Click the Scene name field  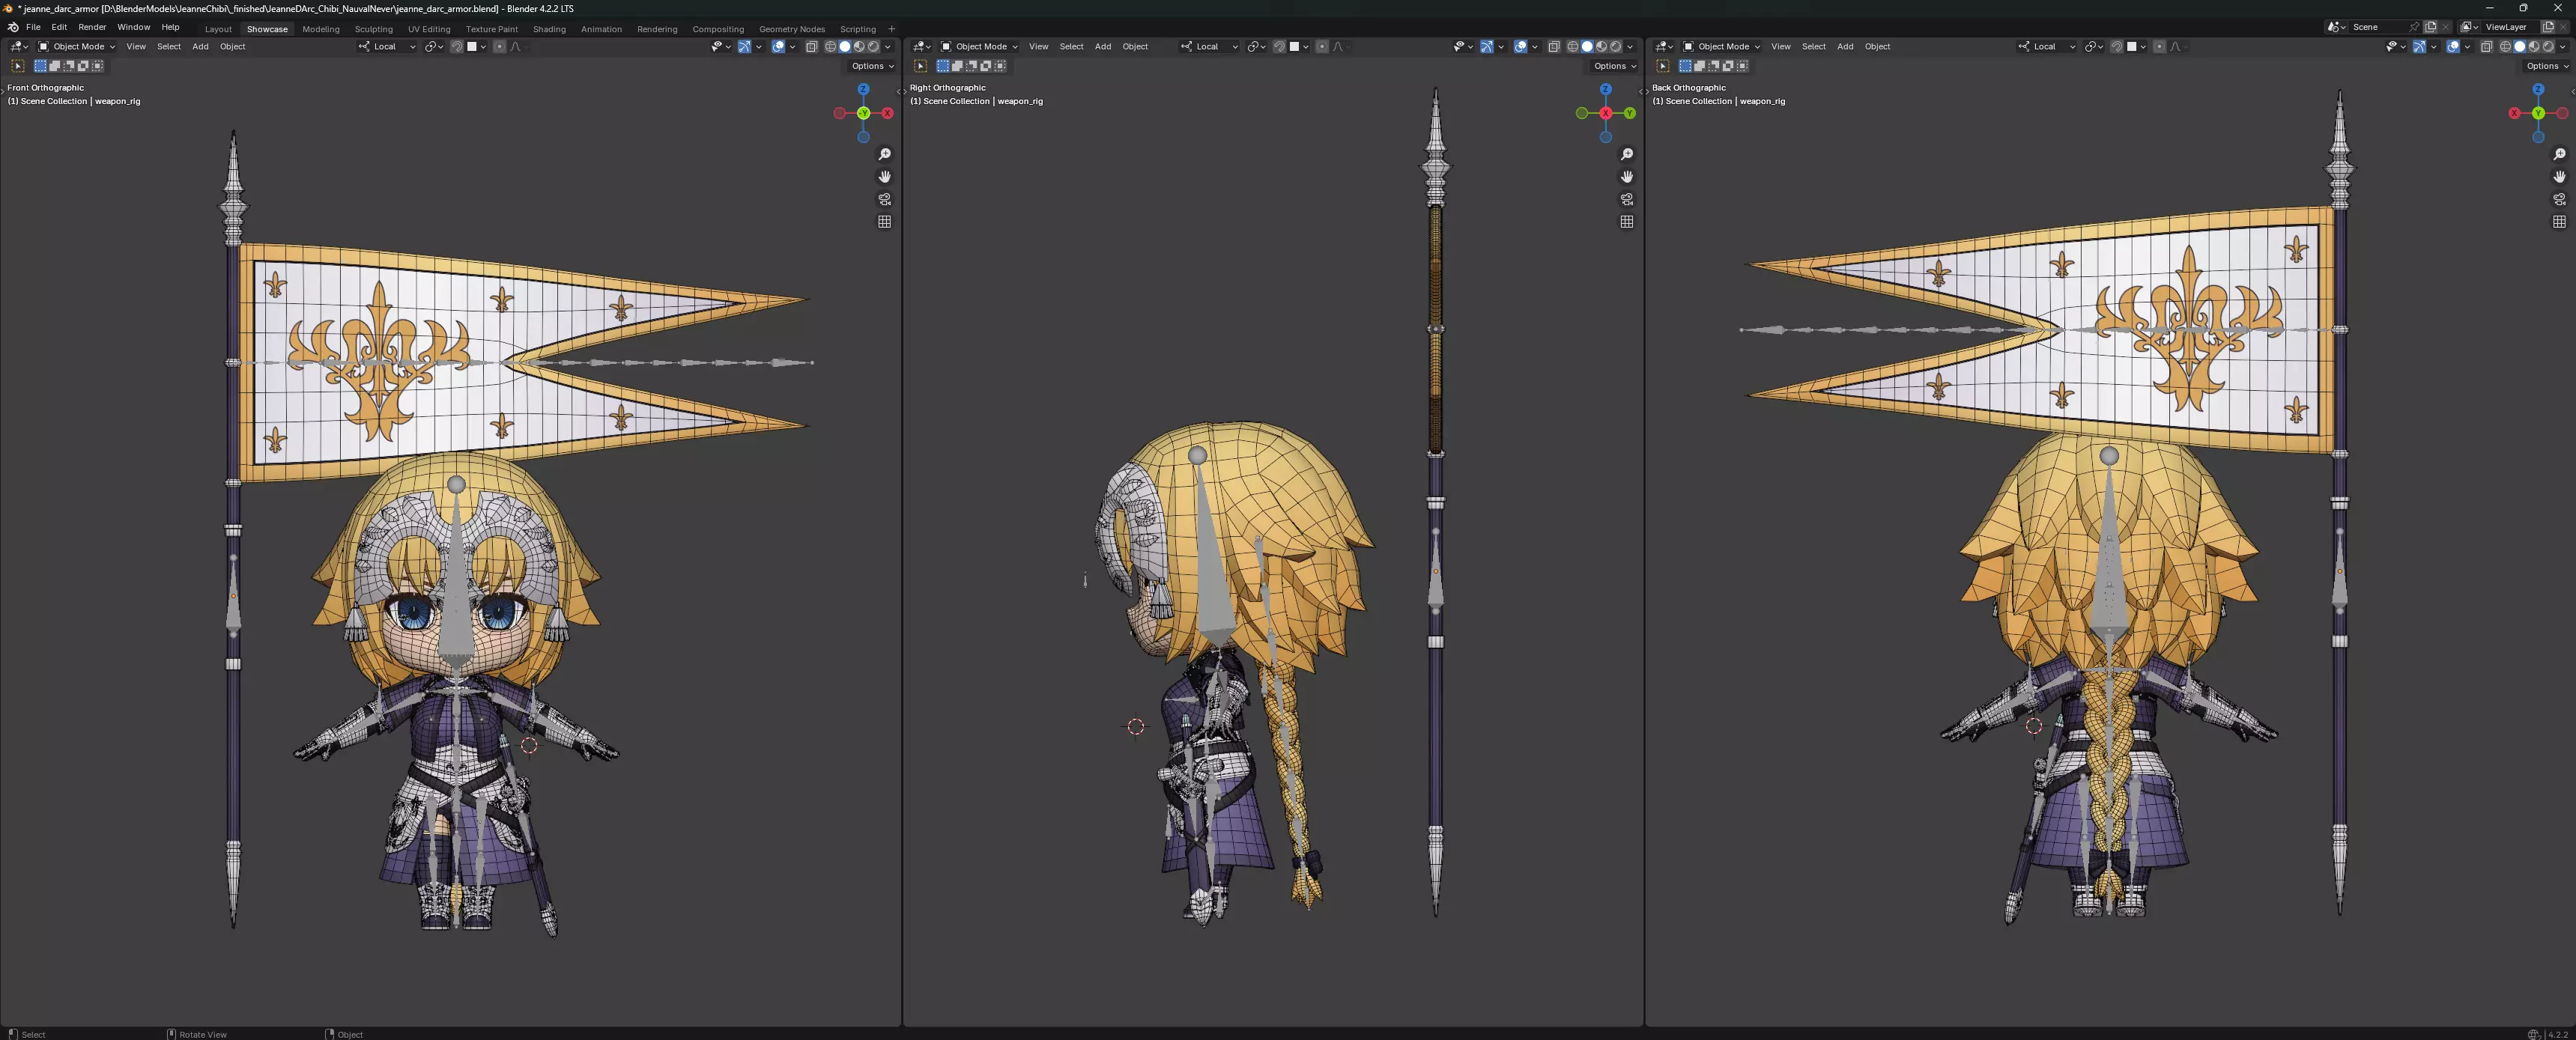click(2384, 27)
